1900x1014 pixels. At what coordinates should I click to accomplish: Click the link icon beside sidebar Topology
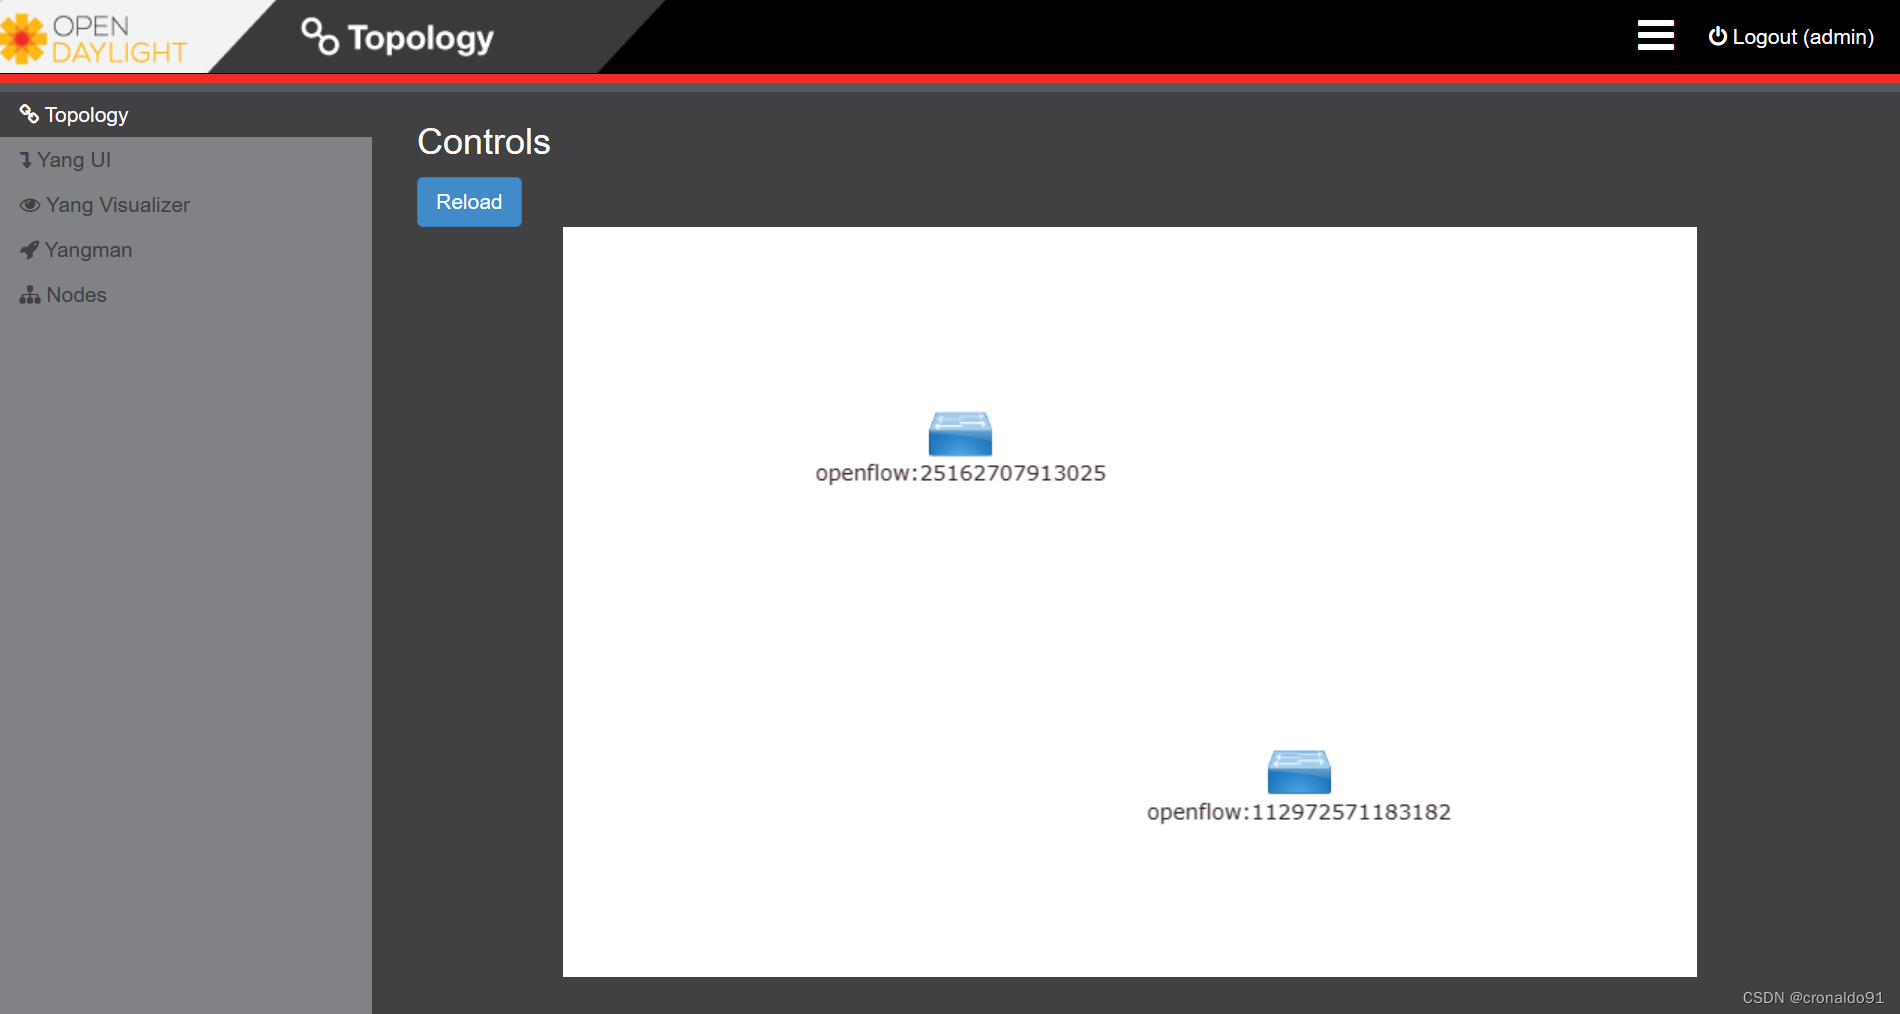click(29, 114)
